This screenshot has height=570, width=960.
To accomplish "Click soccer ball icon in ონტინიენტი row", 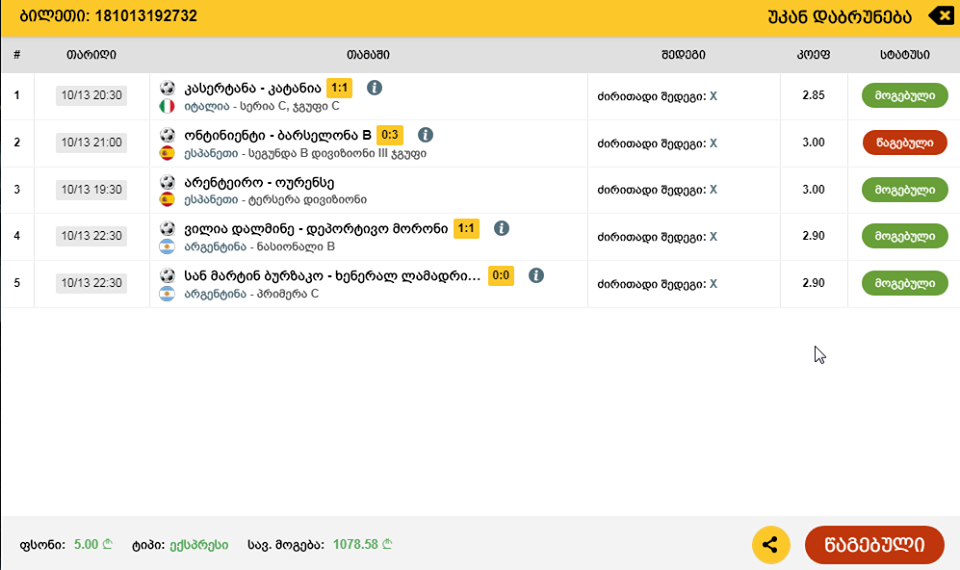I will [x=167, y=135].
